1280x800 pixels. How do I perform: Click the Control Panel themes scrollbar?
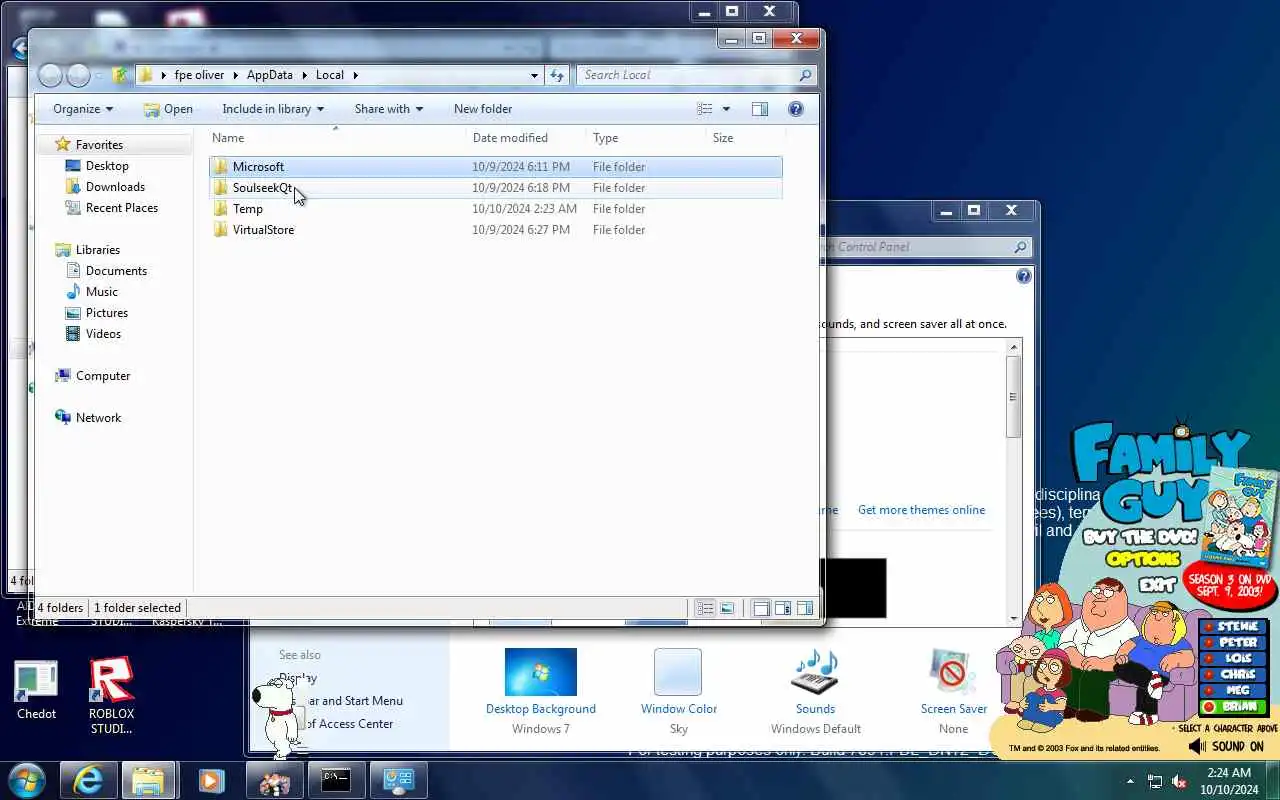point(1013,397)
